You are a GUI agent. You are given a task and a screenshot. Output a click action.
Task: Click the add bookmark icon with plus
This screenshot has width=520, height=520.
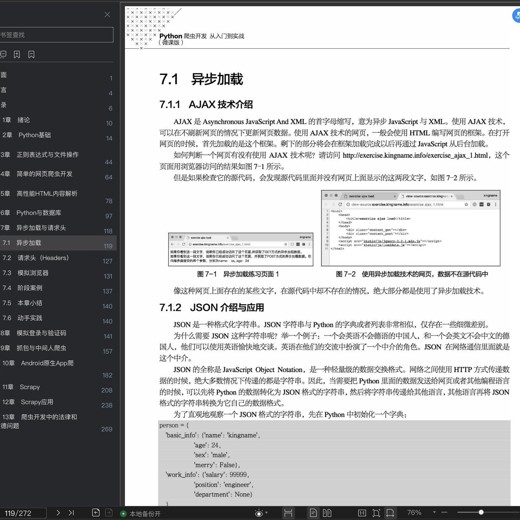17,54
